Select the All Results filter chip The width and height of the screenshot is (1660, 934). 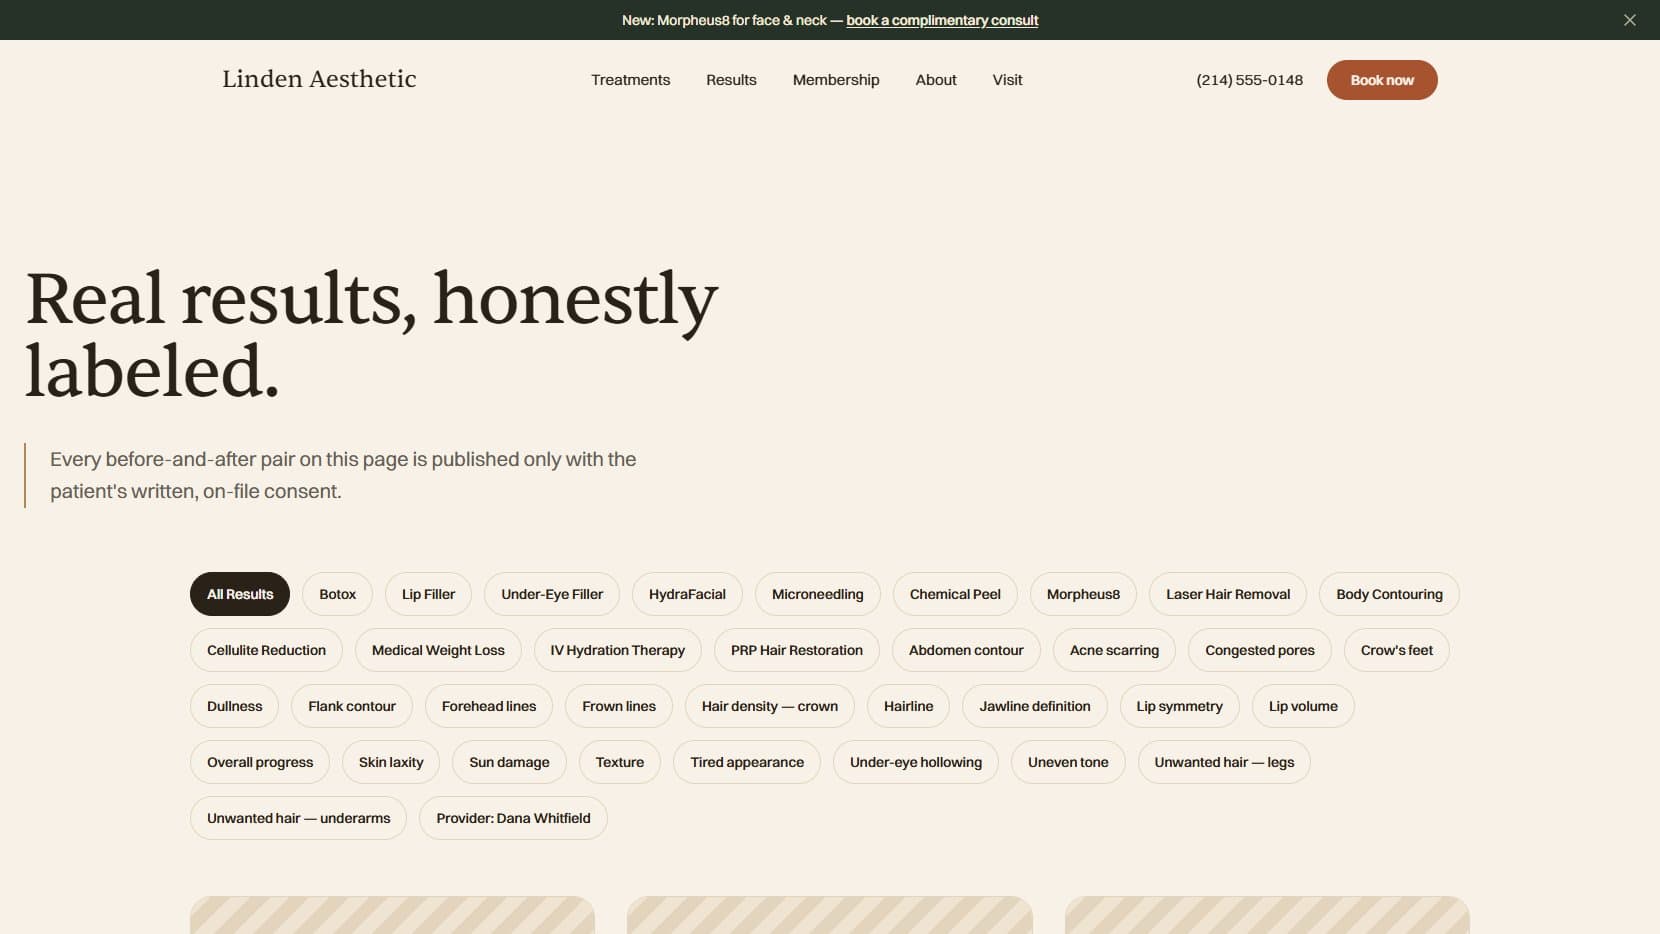(x=240, y=594)
